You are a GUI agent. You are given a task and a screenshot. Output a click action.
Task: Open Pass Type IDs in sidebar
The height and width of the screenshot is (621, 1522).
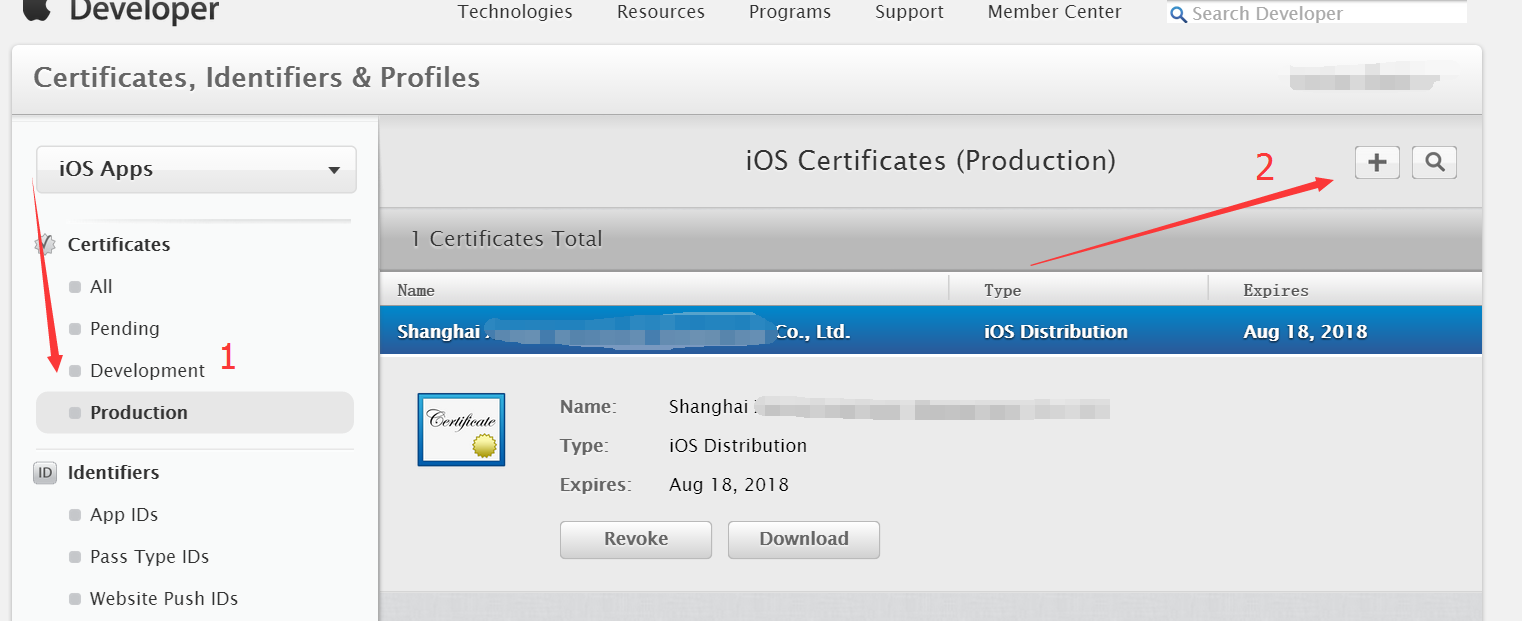[149, 556]
